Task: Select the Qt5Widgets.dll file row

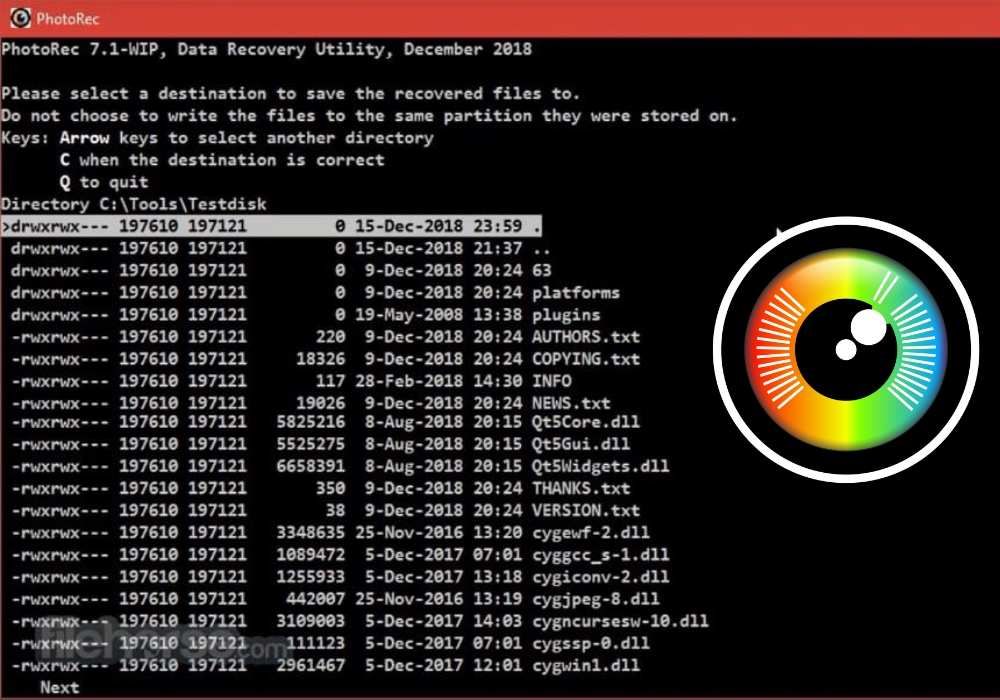Action: pos(340,467)
